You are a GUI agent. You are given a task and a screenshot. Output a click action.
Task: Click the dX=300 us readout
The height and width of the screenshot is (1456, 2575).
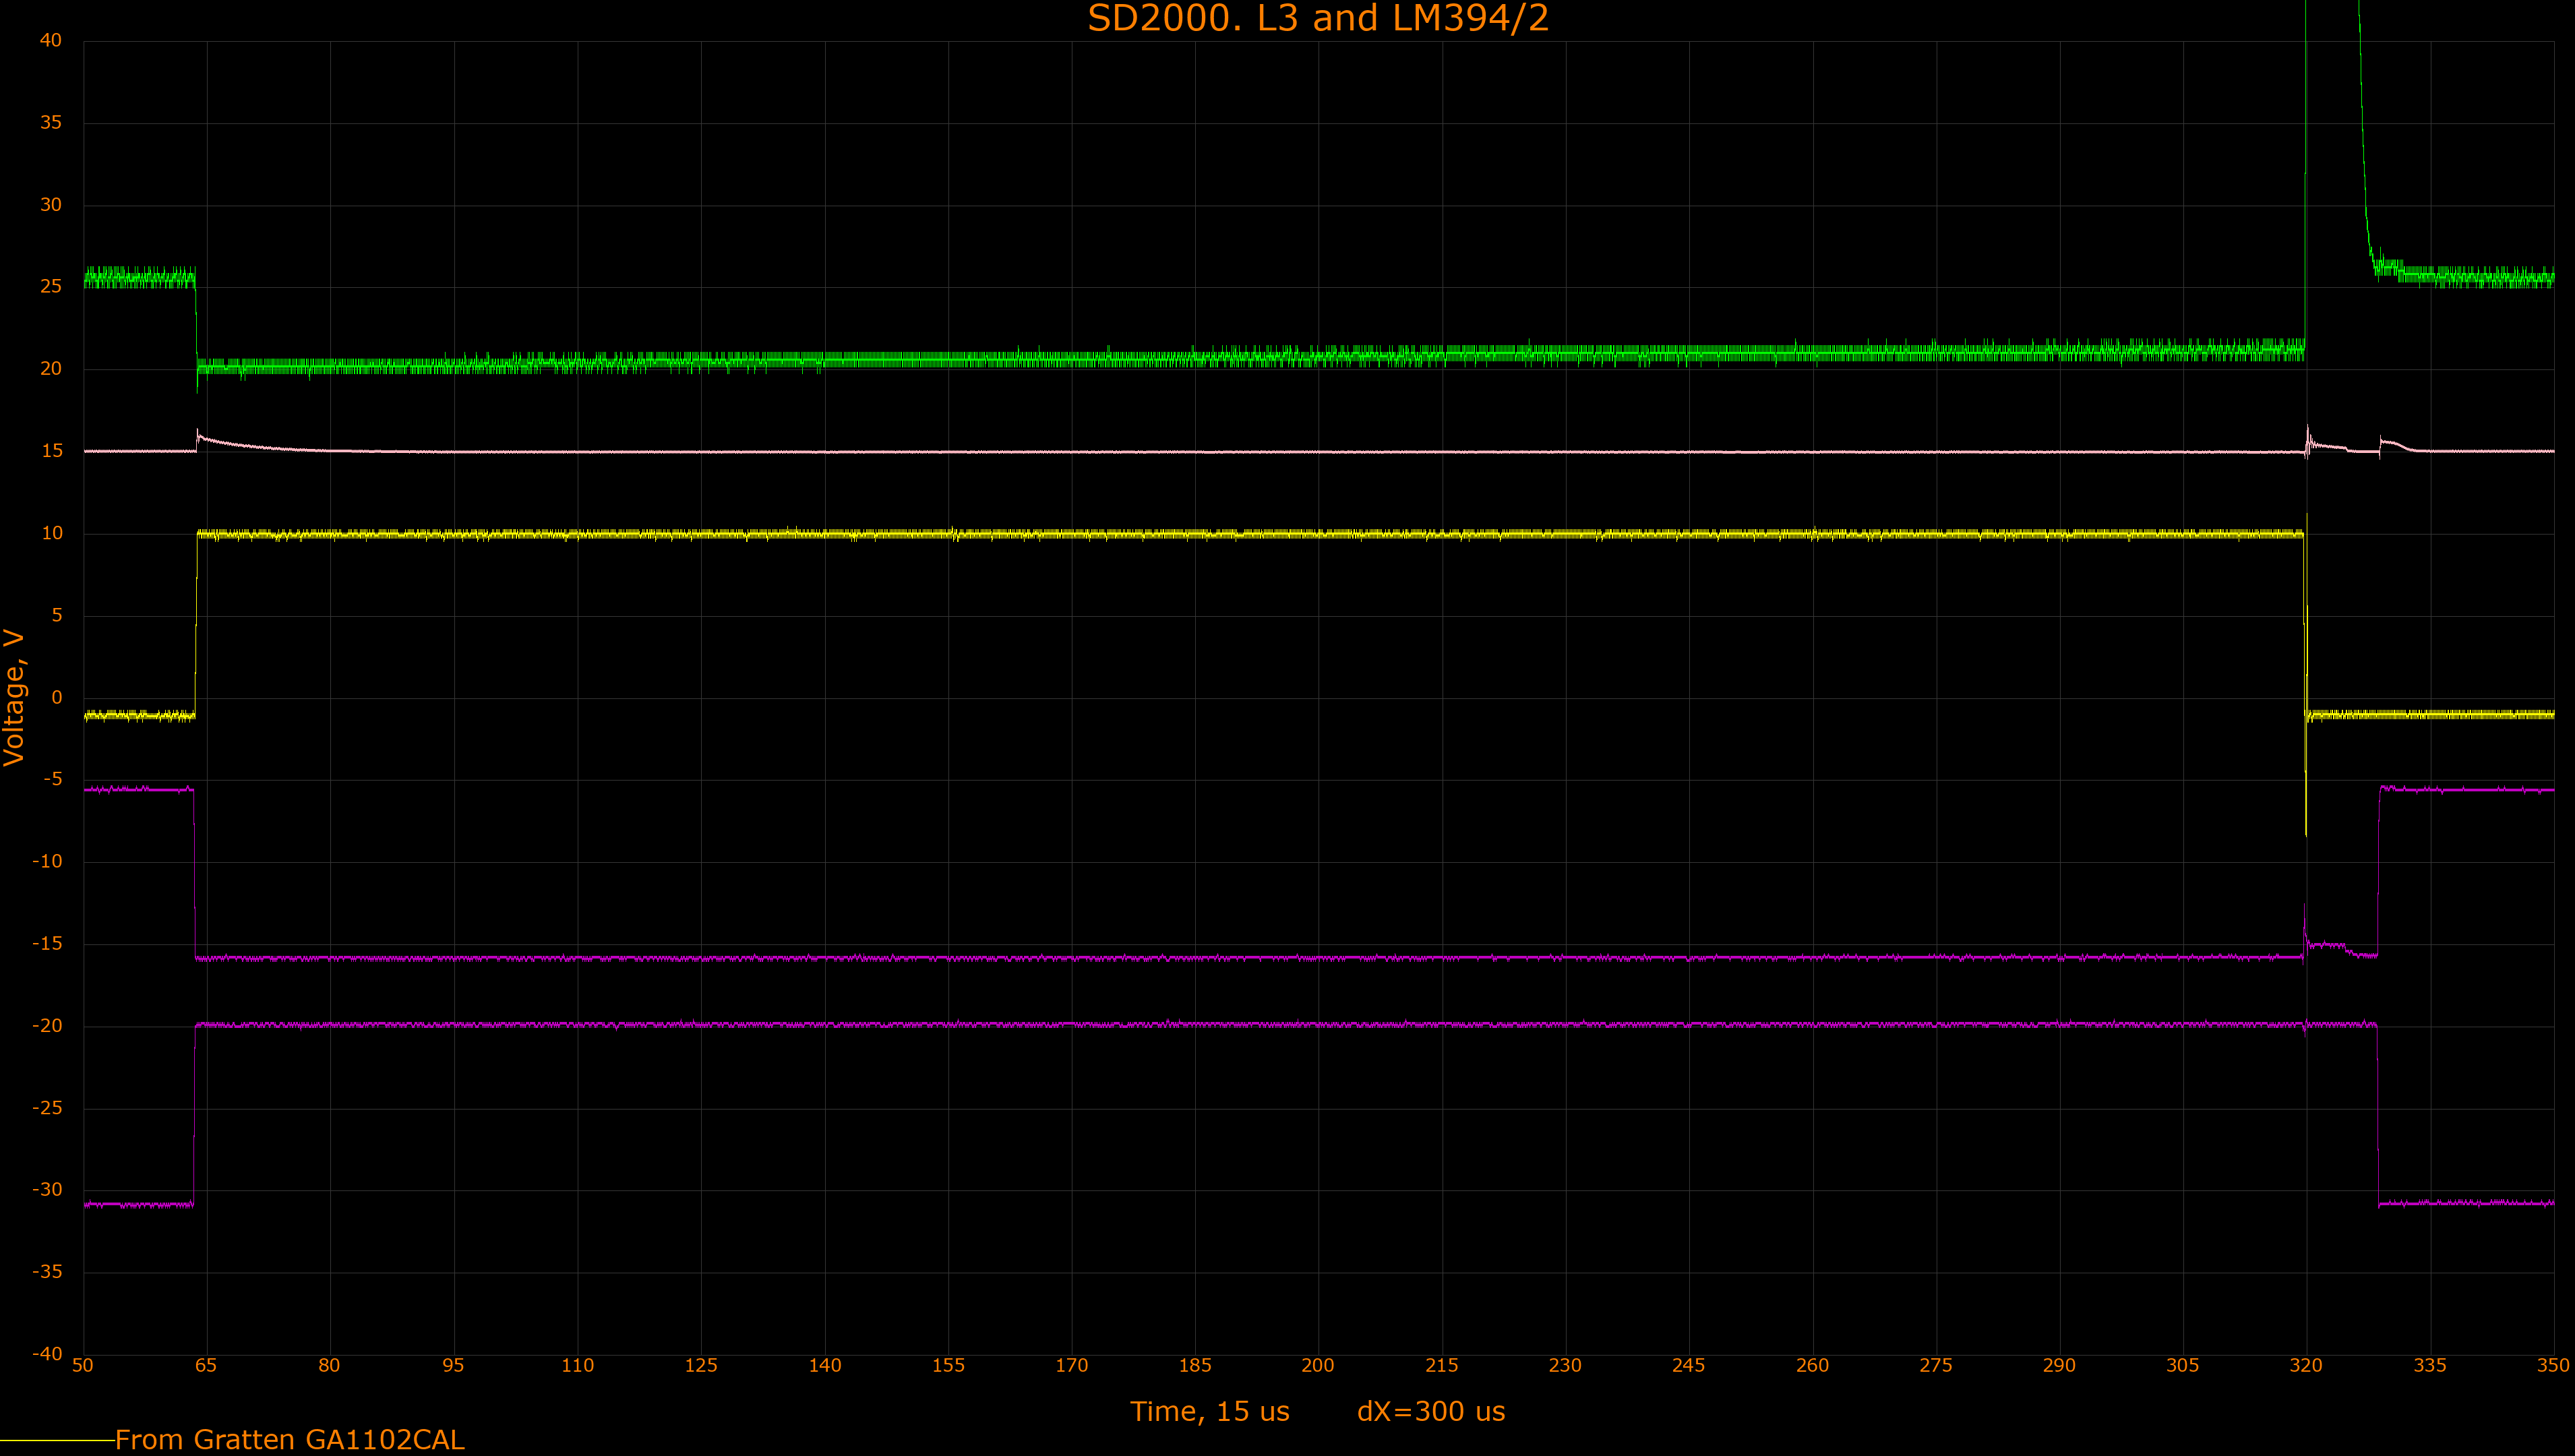(x=1430, y=1411)
